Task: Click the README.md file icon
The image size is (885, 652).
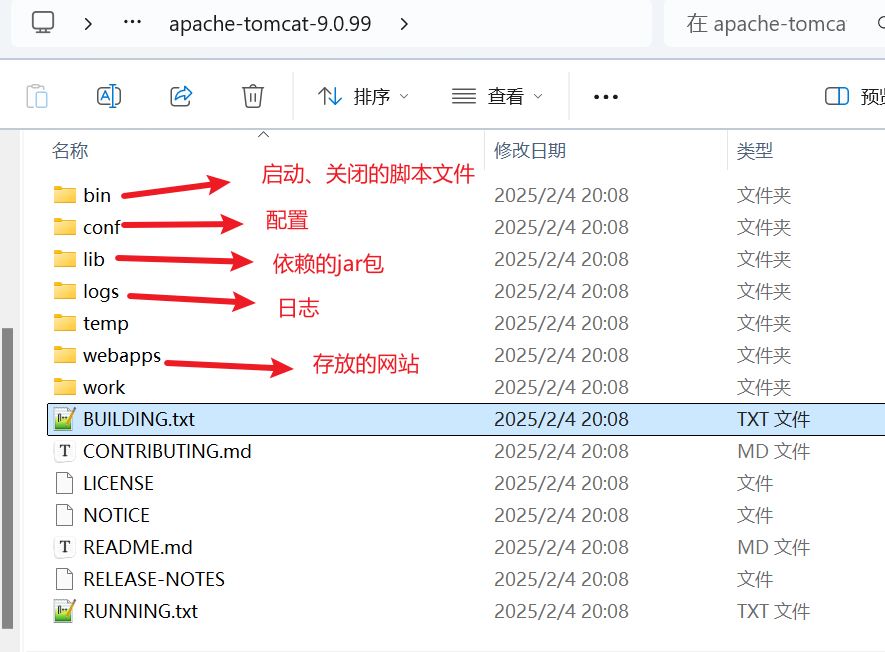Action: 64,547
